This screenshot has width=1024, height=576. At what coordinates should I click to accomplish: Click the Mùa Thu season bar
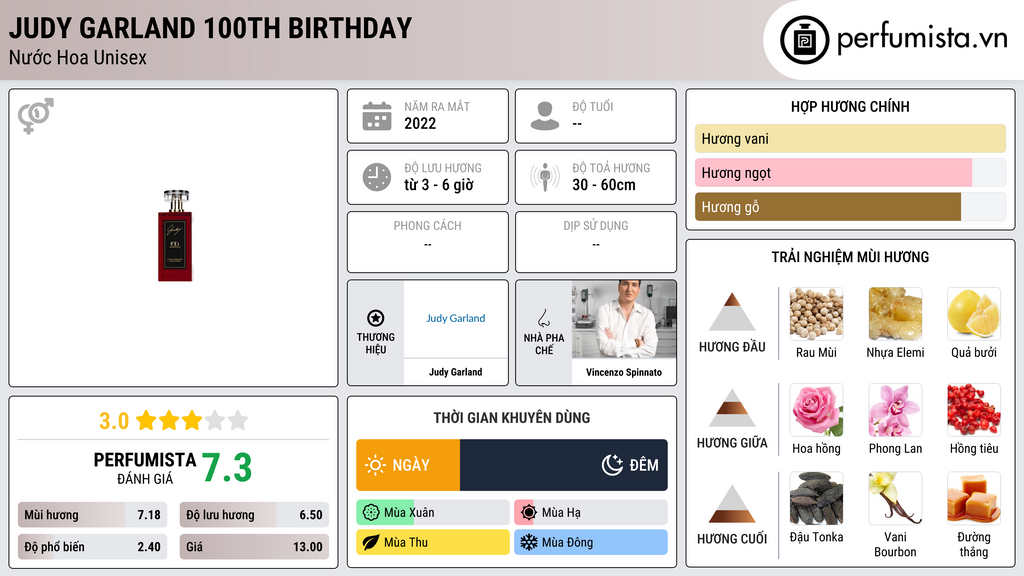pyautogui.click(x=433, y=543)
